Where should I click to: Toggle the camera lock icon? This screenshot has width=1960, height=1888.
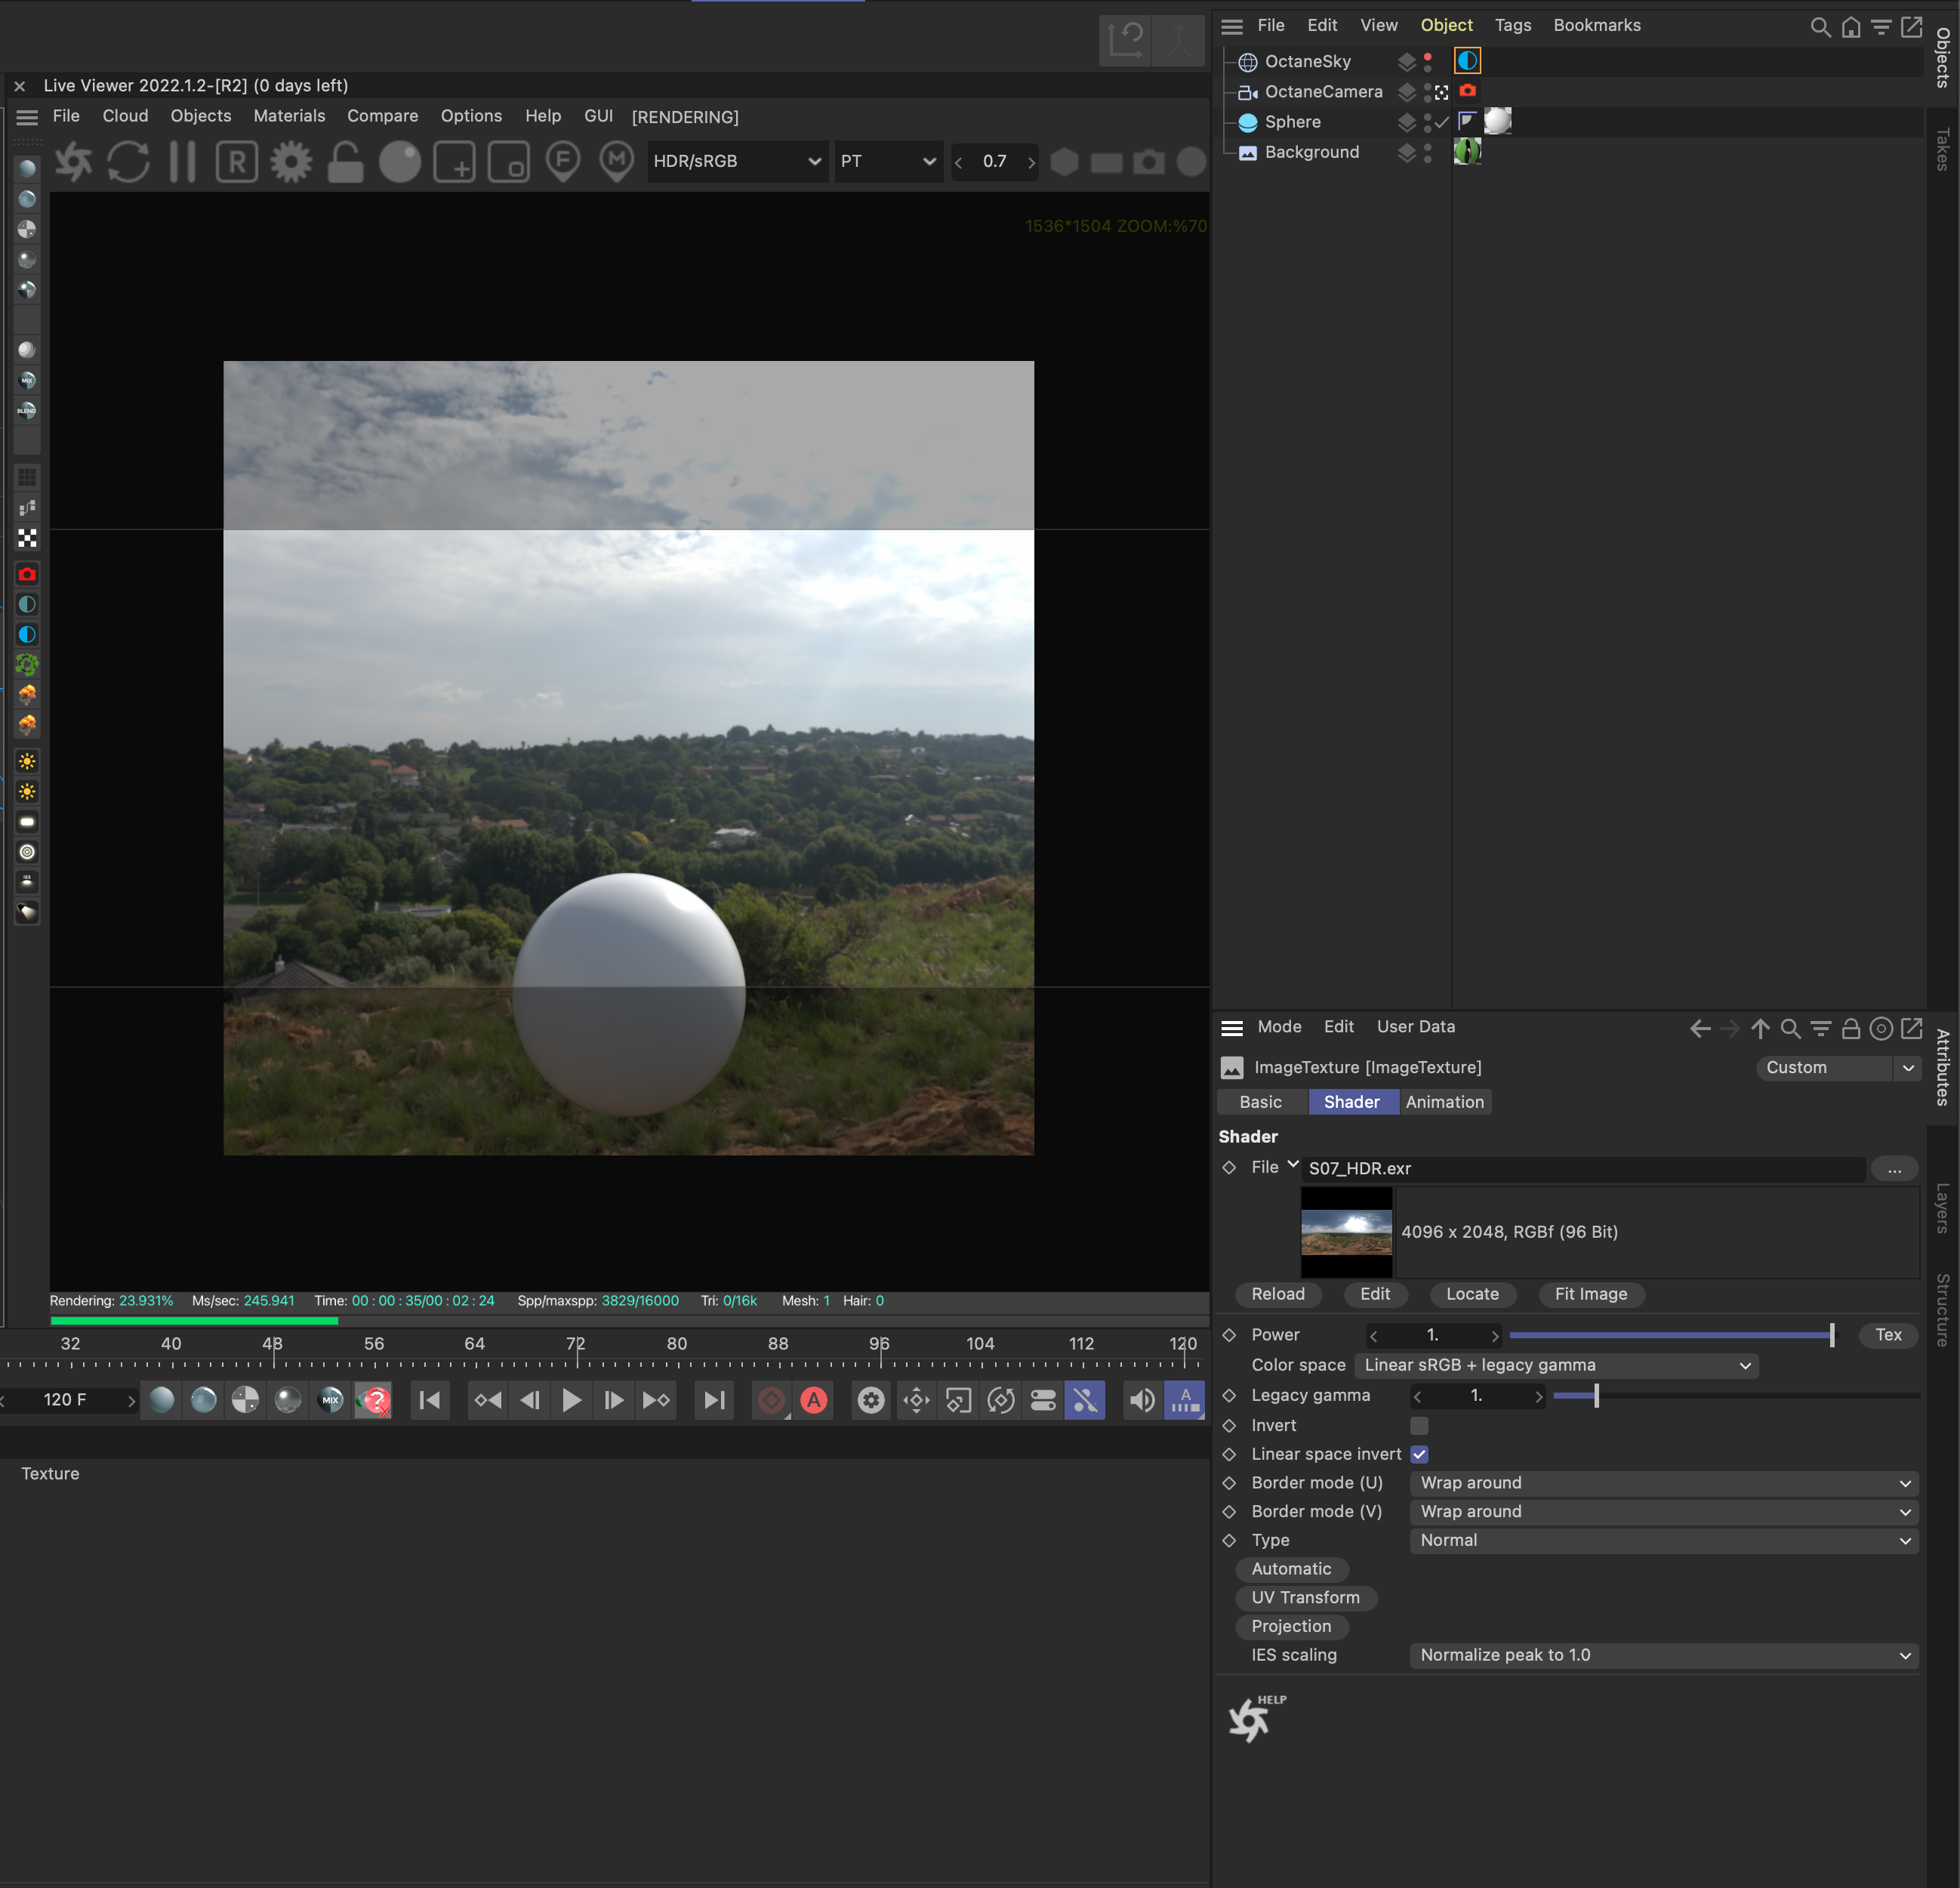coord(345,161)
